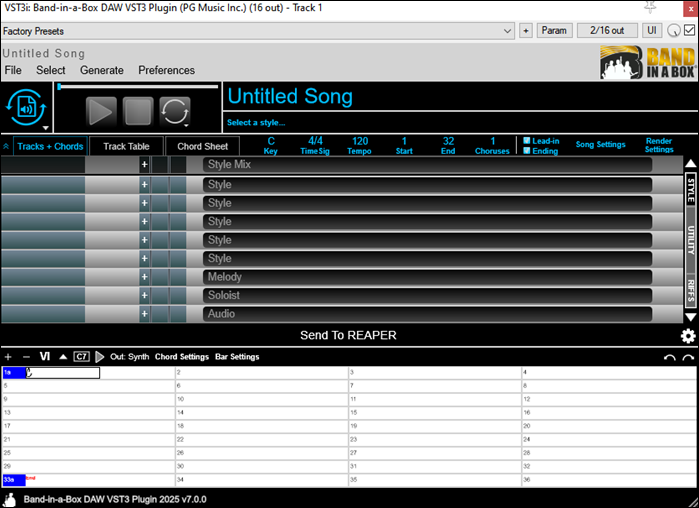Toggle the Ending checkbox

526,151
